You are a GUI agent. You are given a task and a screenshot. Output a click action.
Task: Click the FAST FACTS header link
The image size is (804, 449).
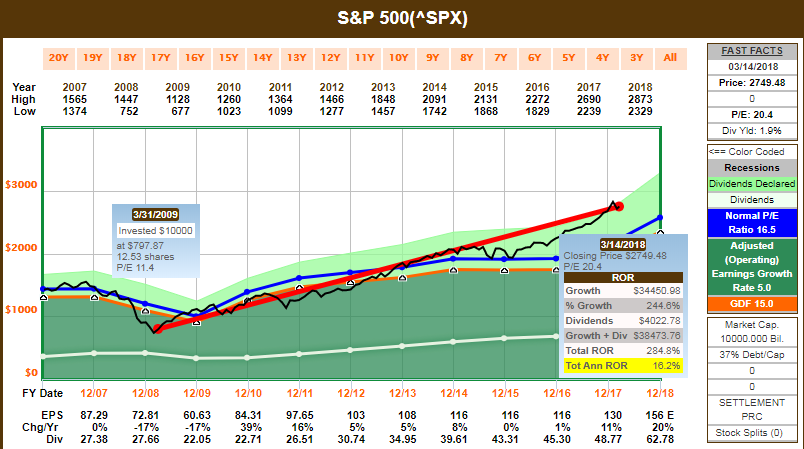pos(752,51)
